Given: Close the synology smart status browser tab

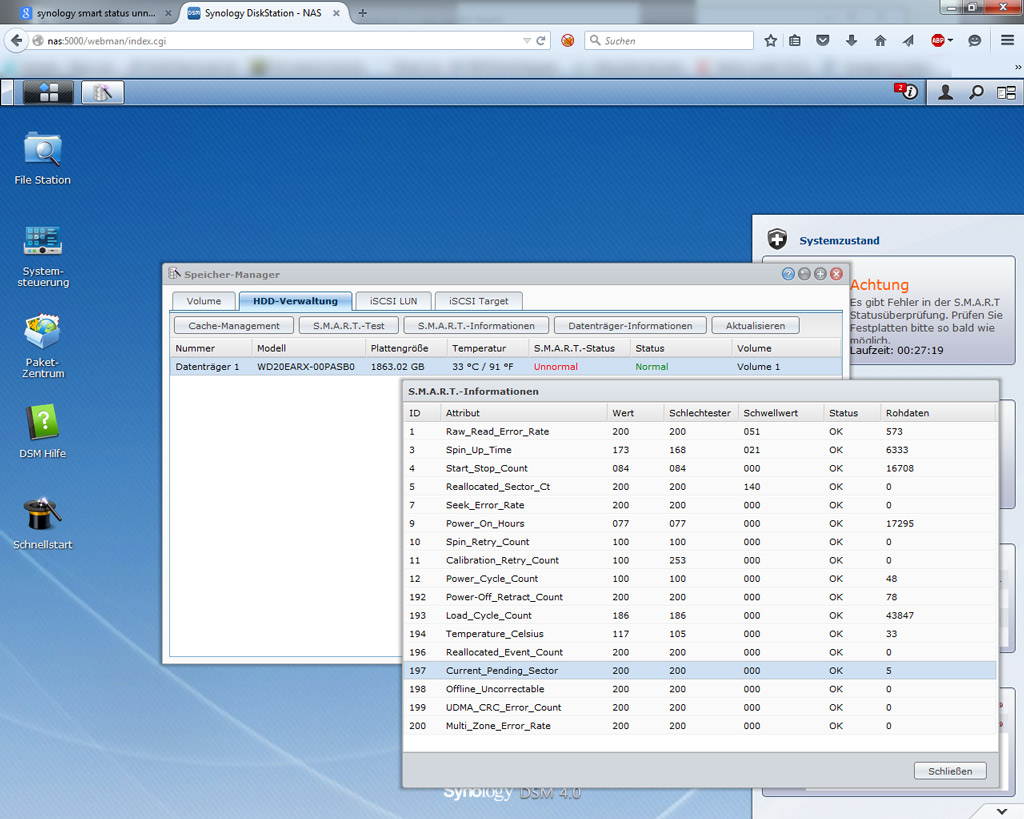Looking at the screenshot, I should pos(168,13).
